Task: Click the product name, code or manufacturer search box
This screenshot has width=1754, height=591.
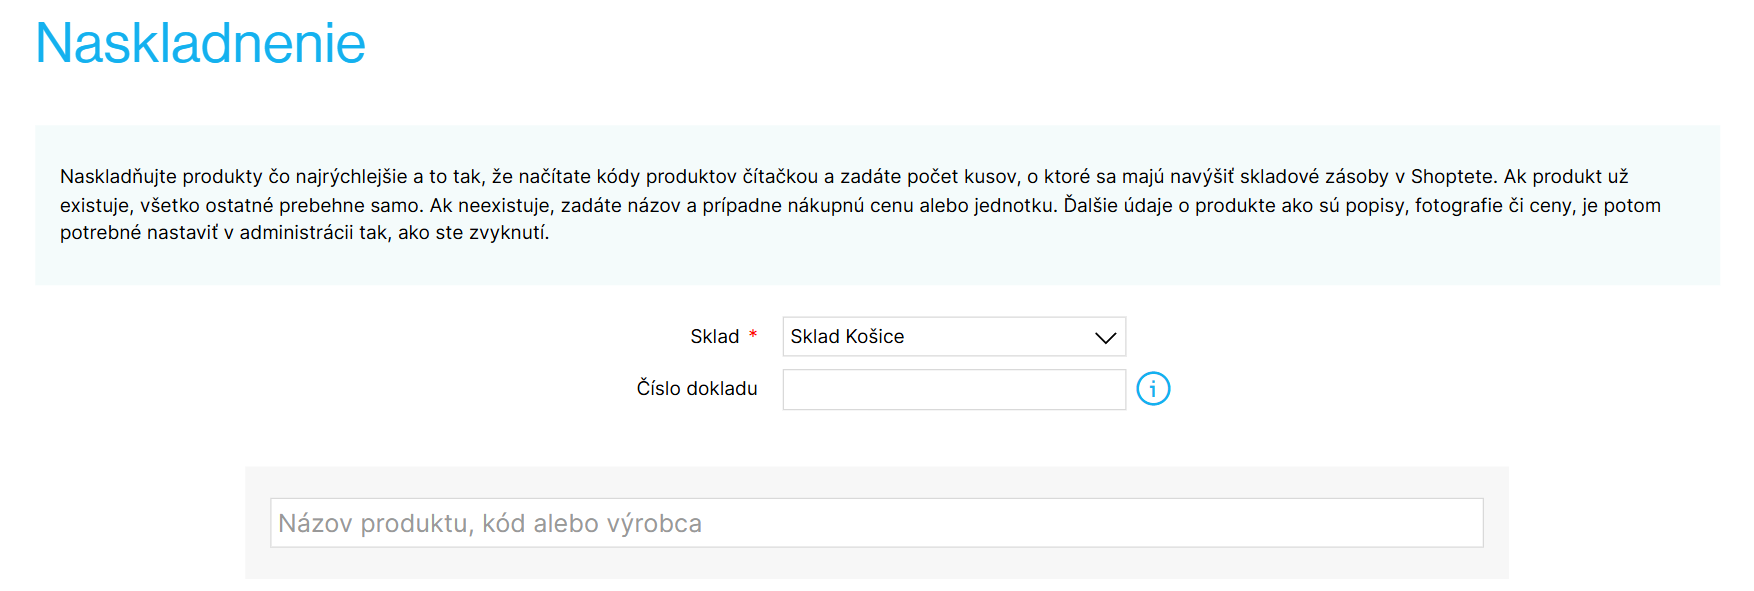Action: point(876,523)
